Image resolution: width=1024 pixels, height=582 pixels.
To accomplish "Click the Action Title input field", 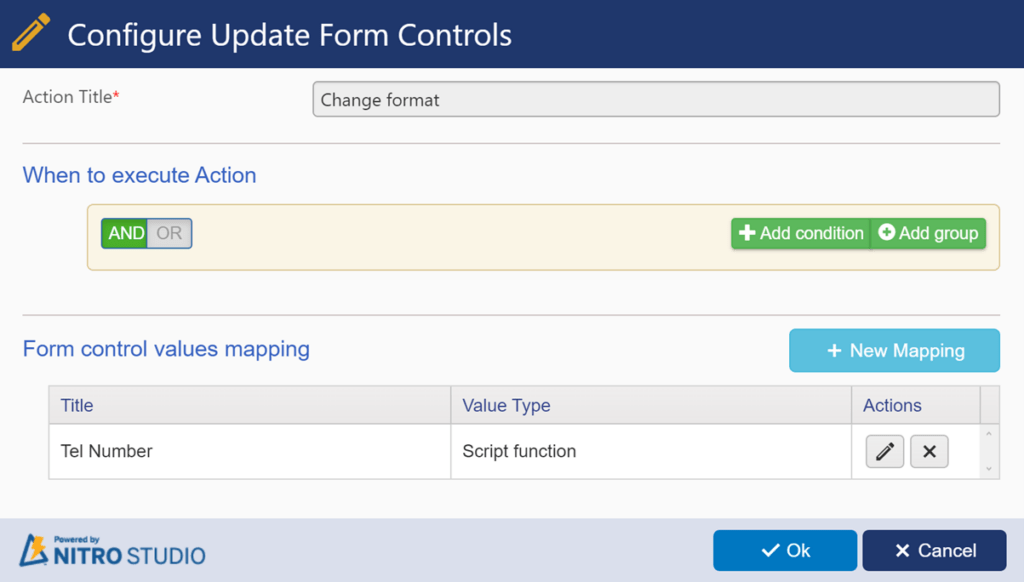I will [656, 99].
